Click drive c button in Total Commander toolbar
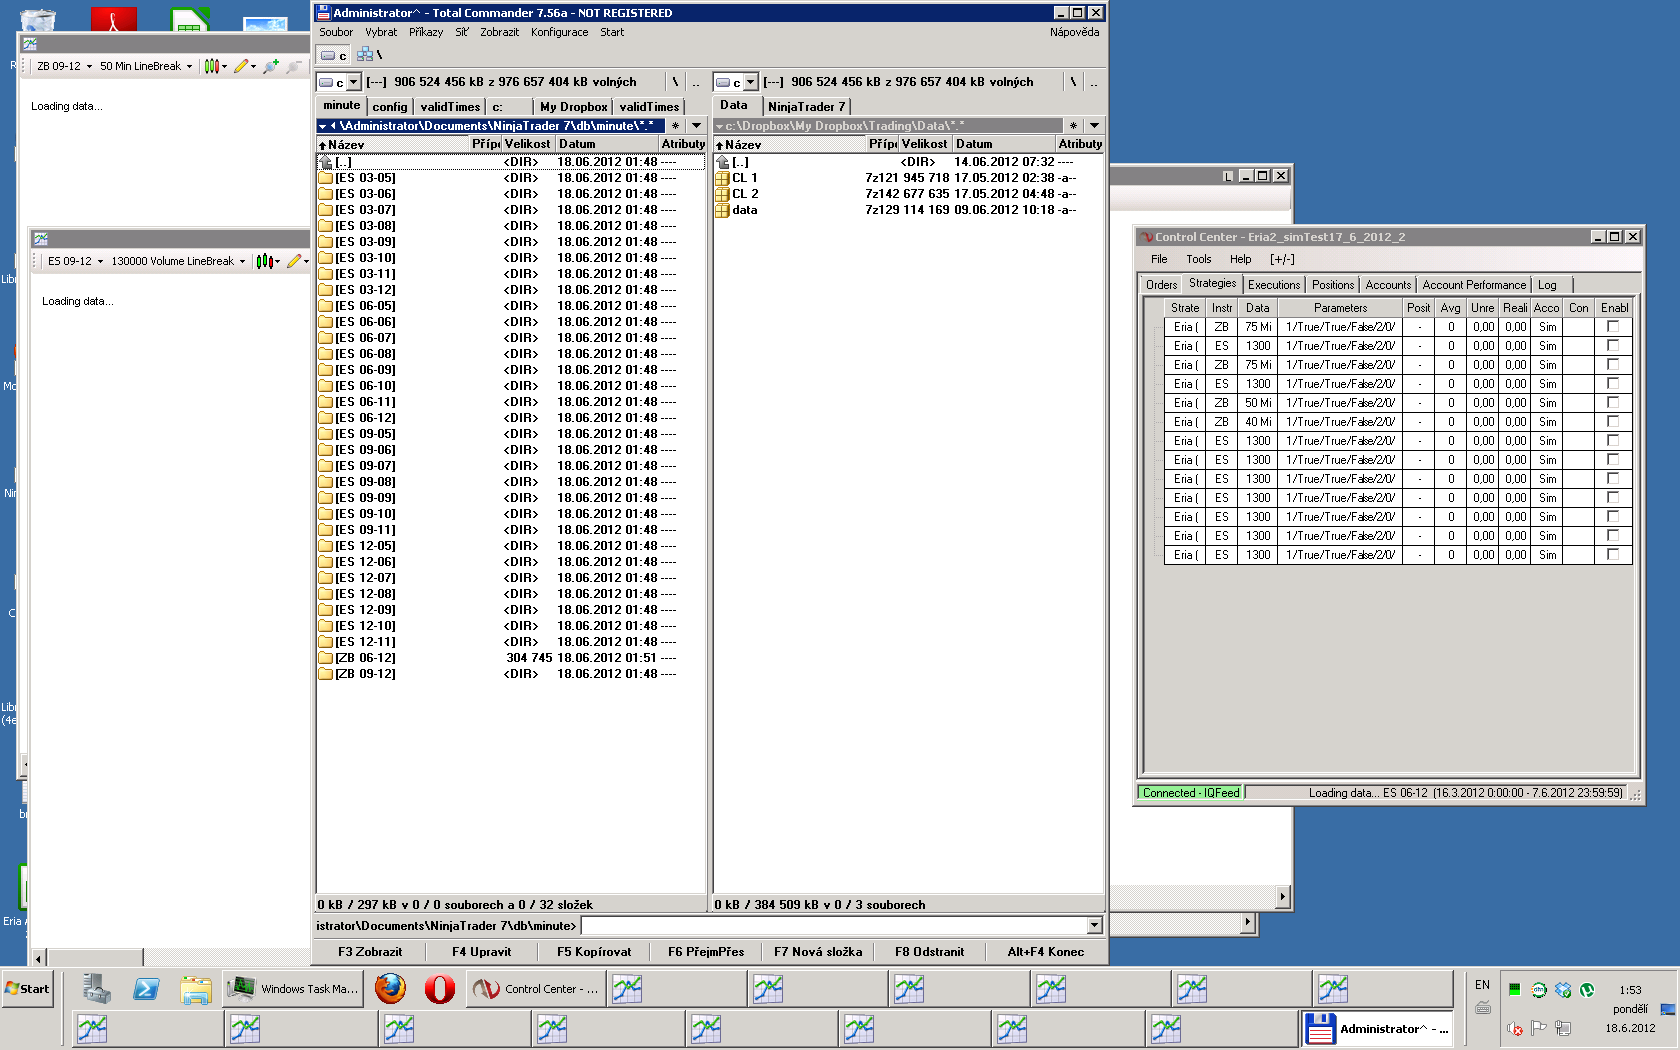 pos(334,55)
